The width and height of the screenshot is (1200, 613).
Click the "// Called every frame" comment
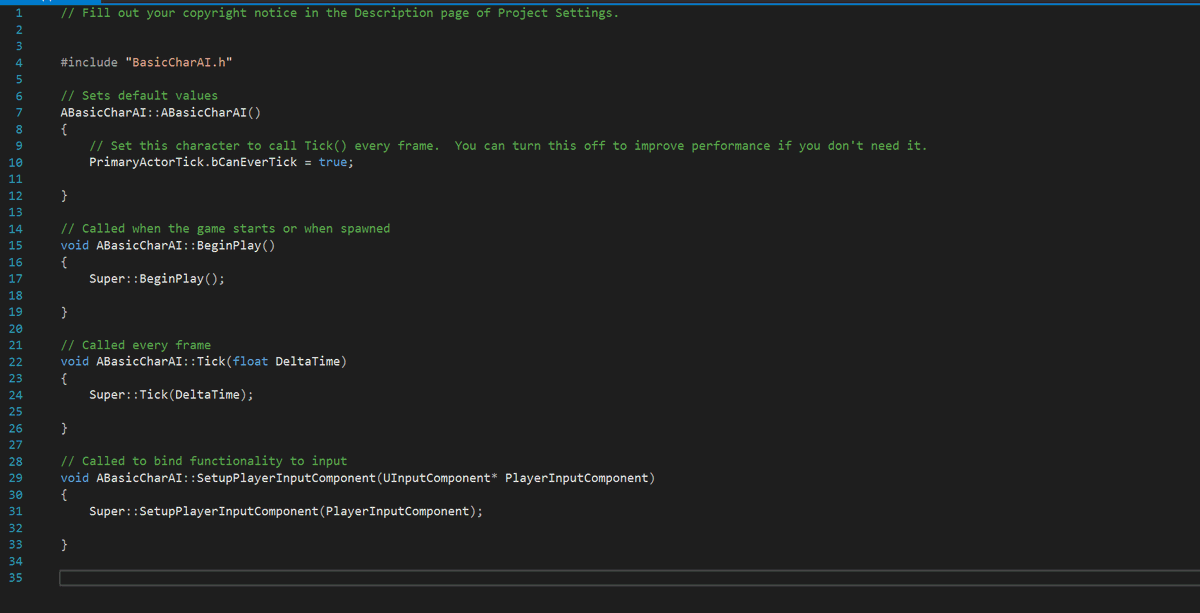click(x=135, y=345)
